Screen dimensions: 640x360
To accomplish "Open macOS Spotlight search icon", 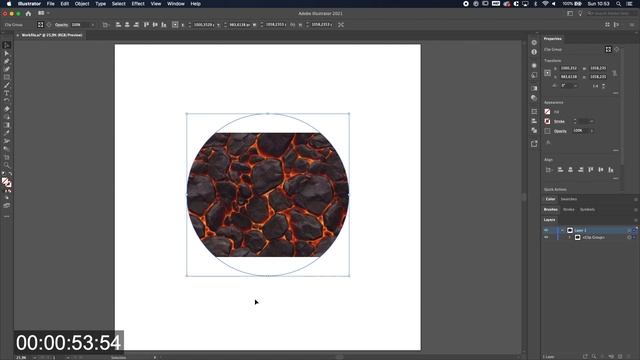I will tap(618, 4).
